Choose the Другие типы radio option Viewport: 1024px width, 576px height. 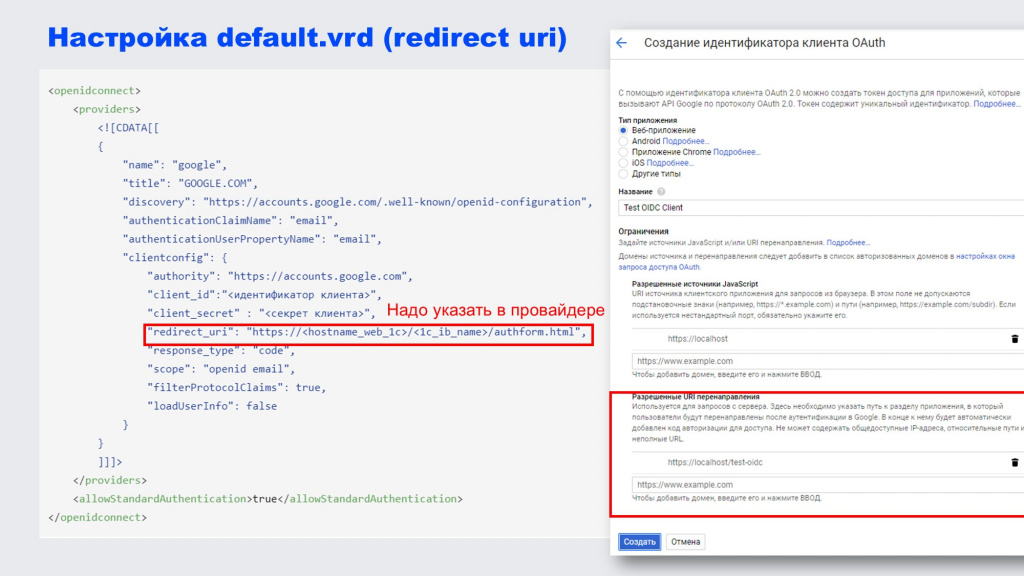point(624,173)
